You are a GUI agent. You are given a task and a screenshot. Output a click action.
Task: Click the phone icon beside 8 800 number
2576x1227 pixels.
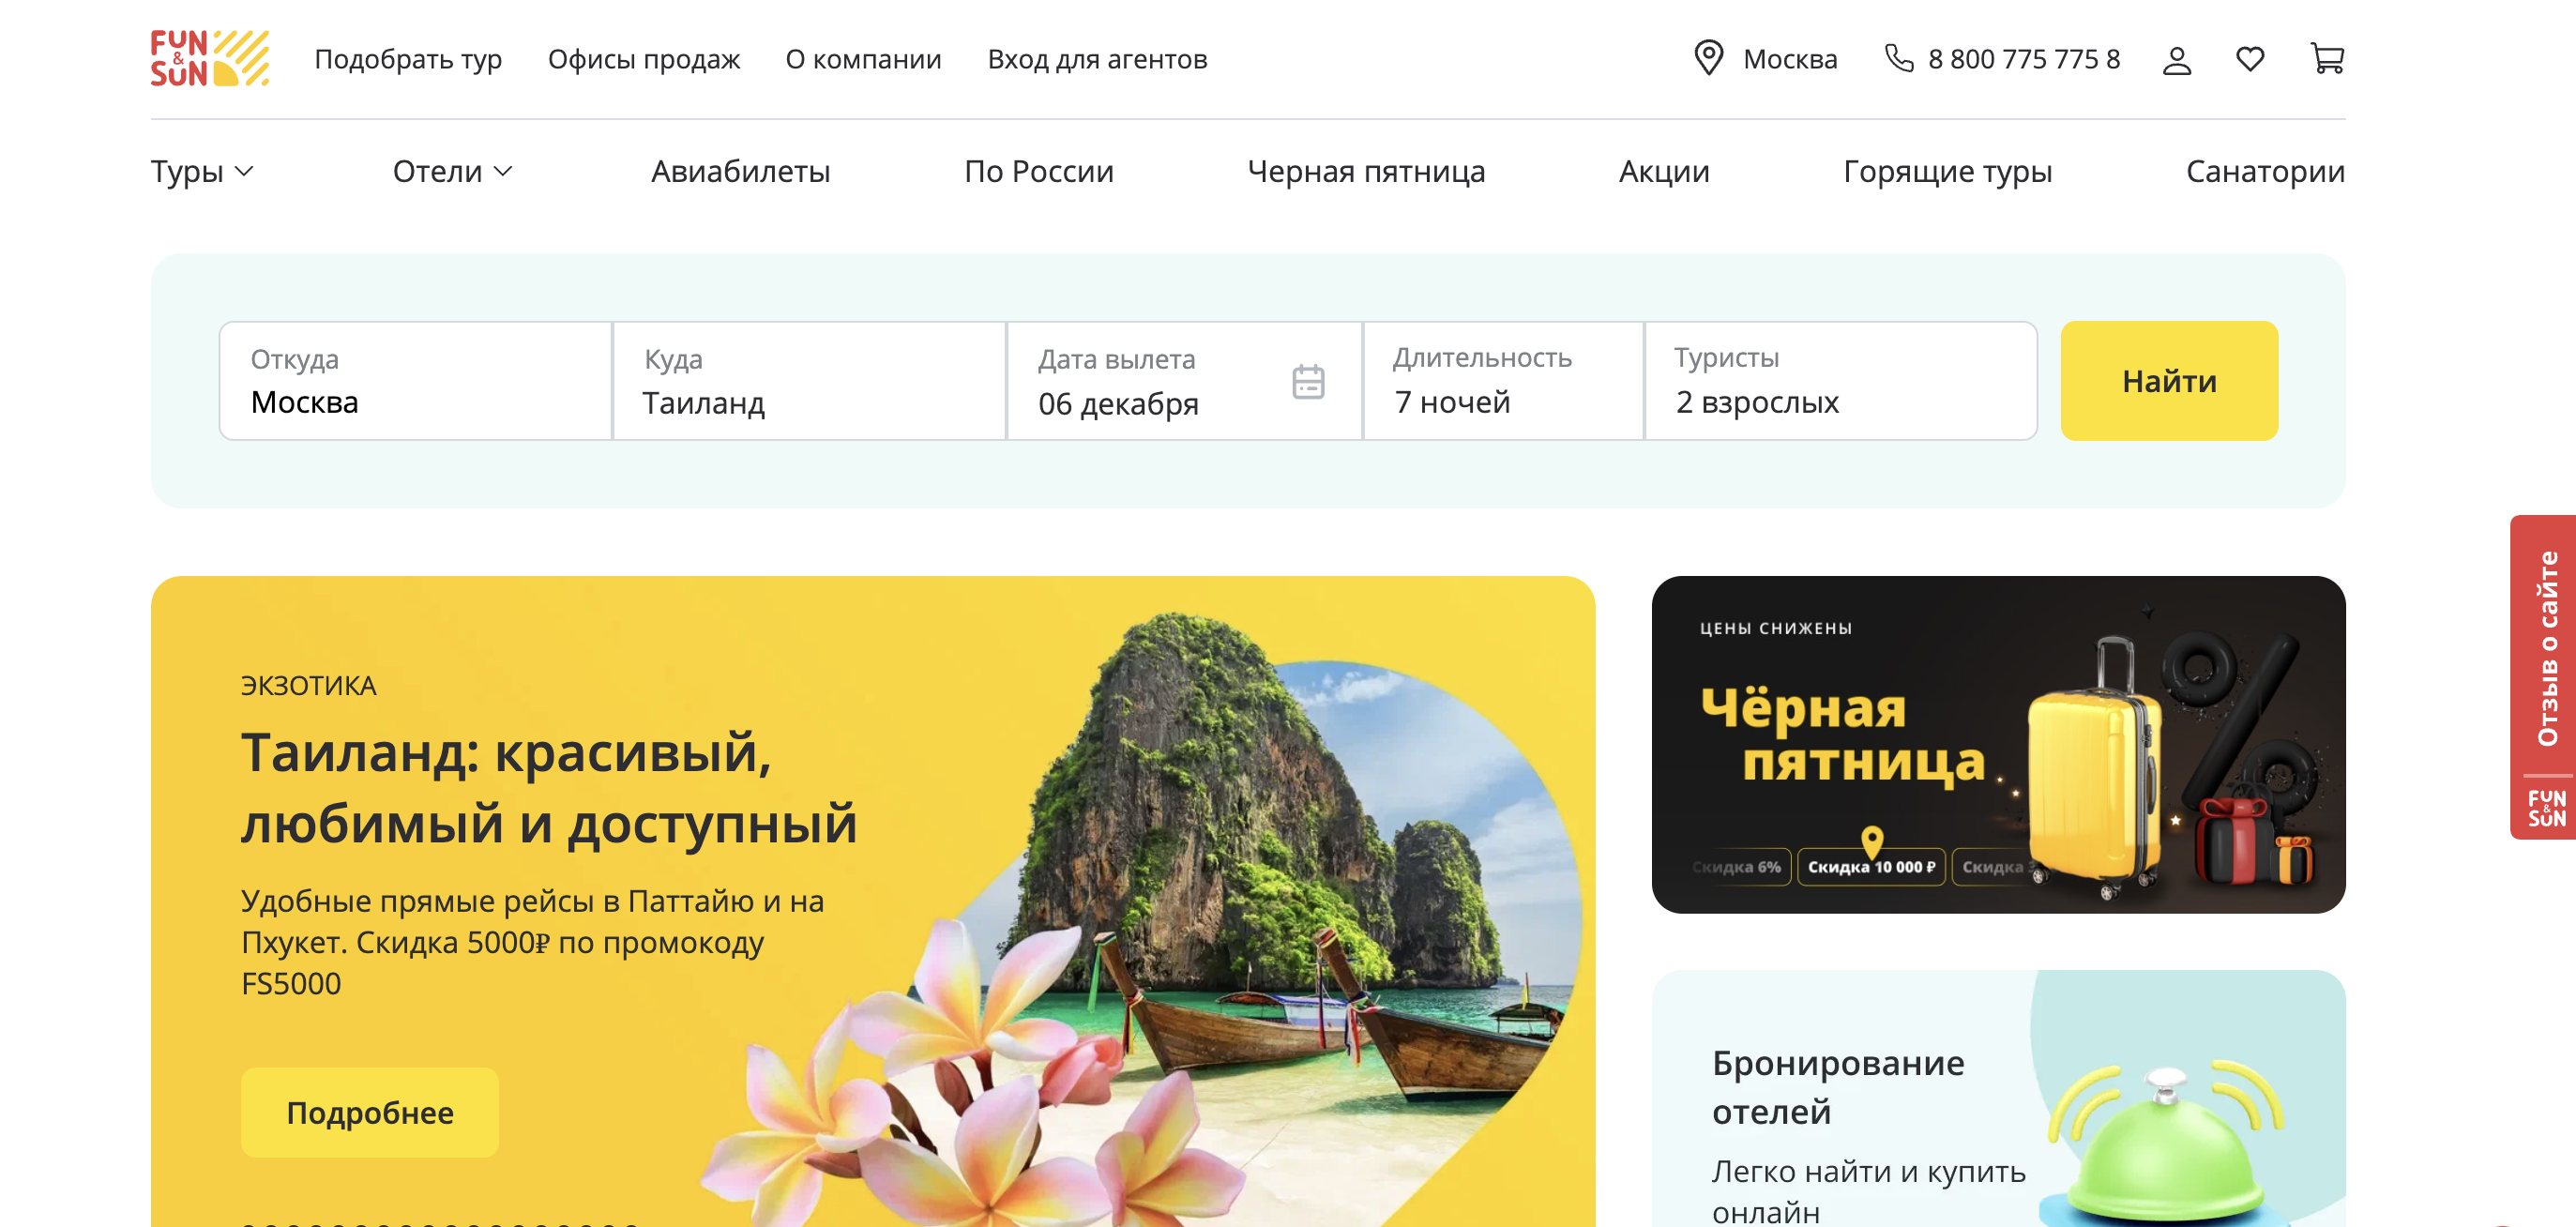pyautogui.click(x=1899, y=58)
